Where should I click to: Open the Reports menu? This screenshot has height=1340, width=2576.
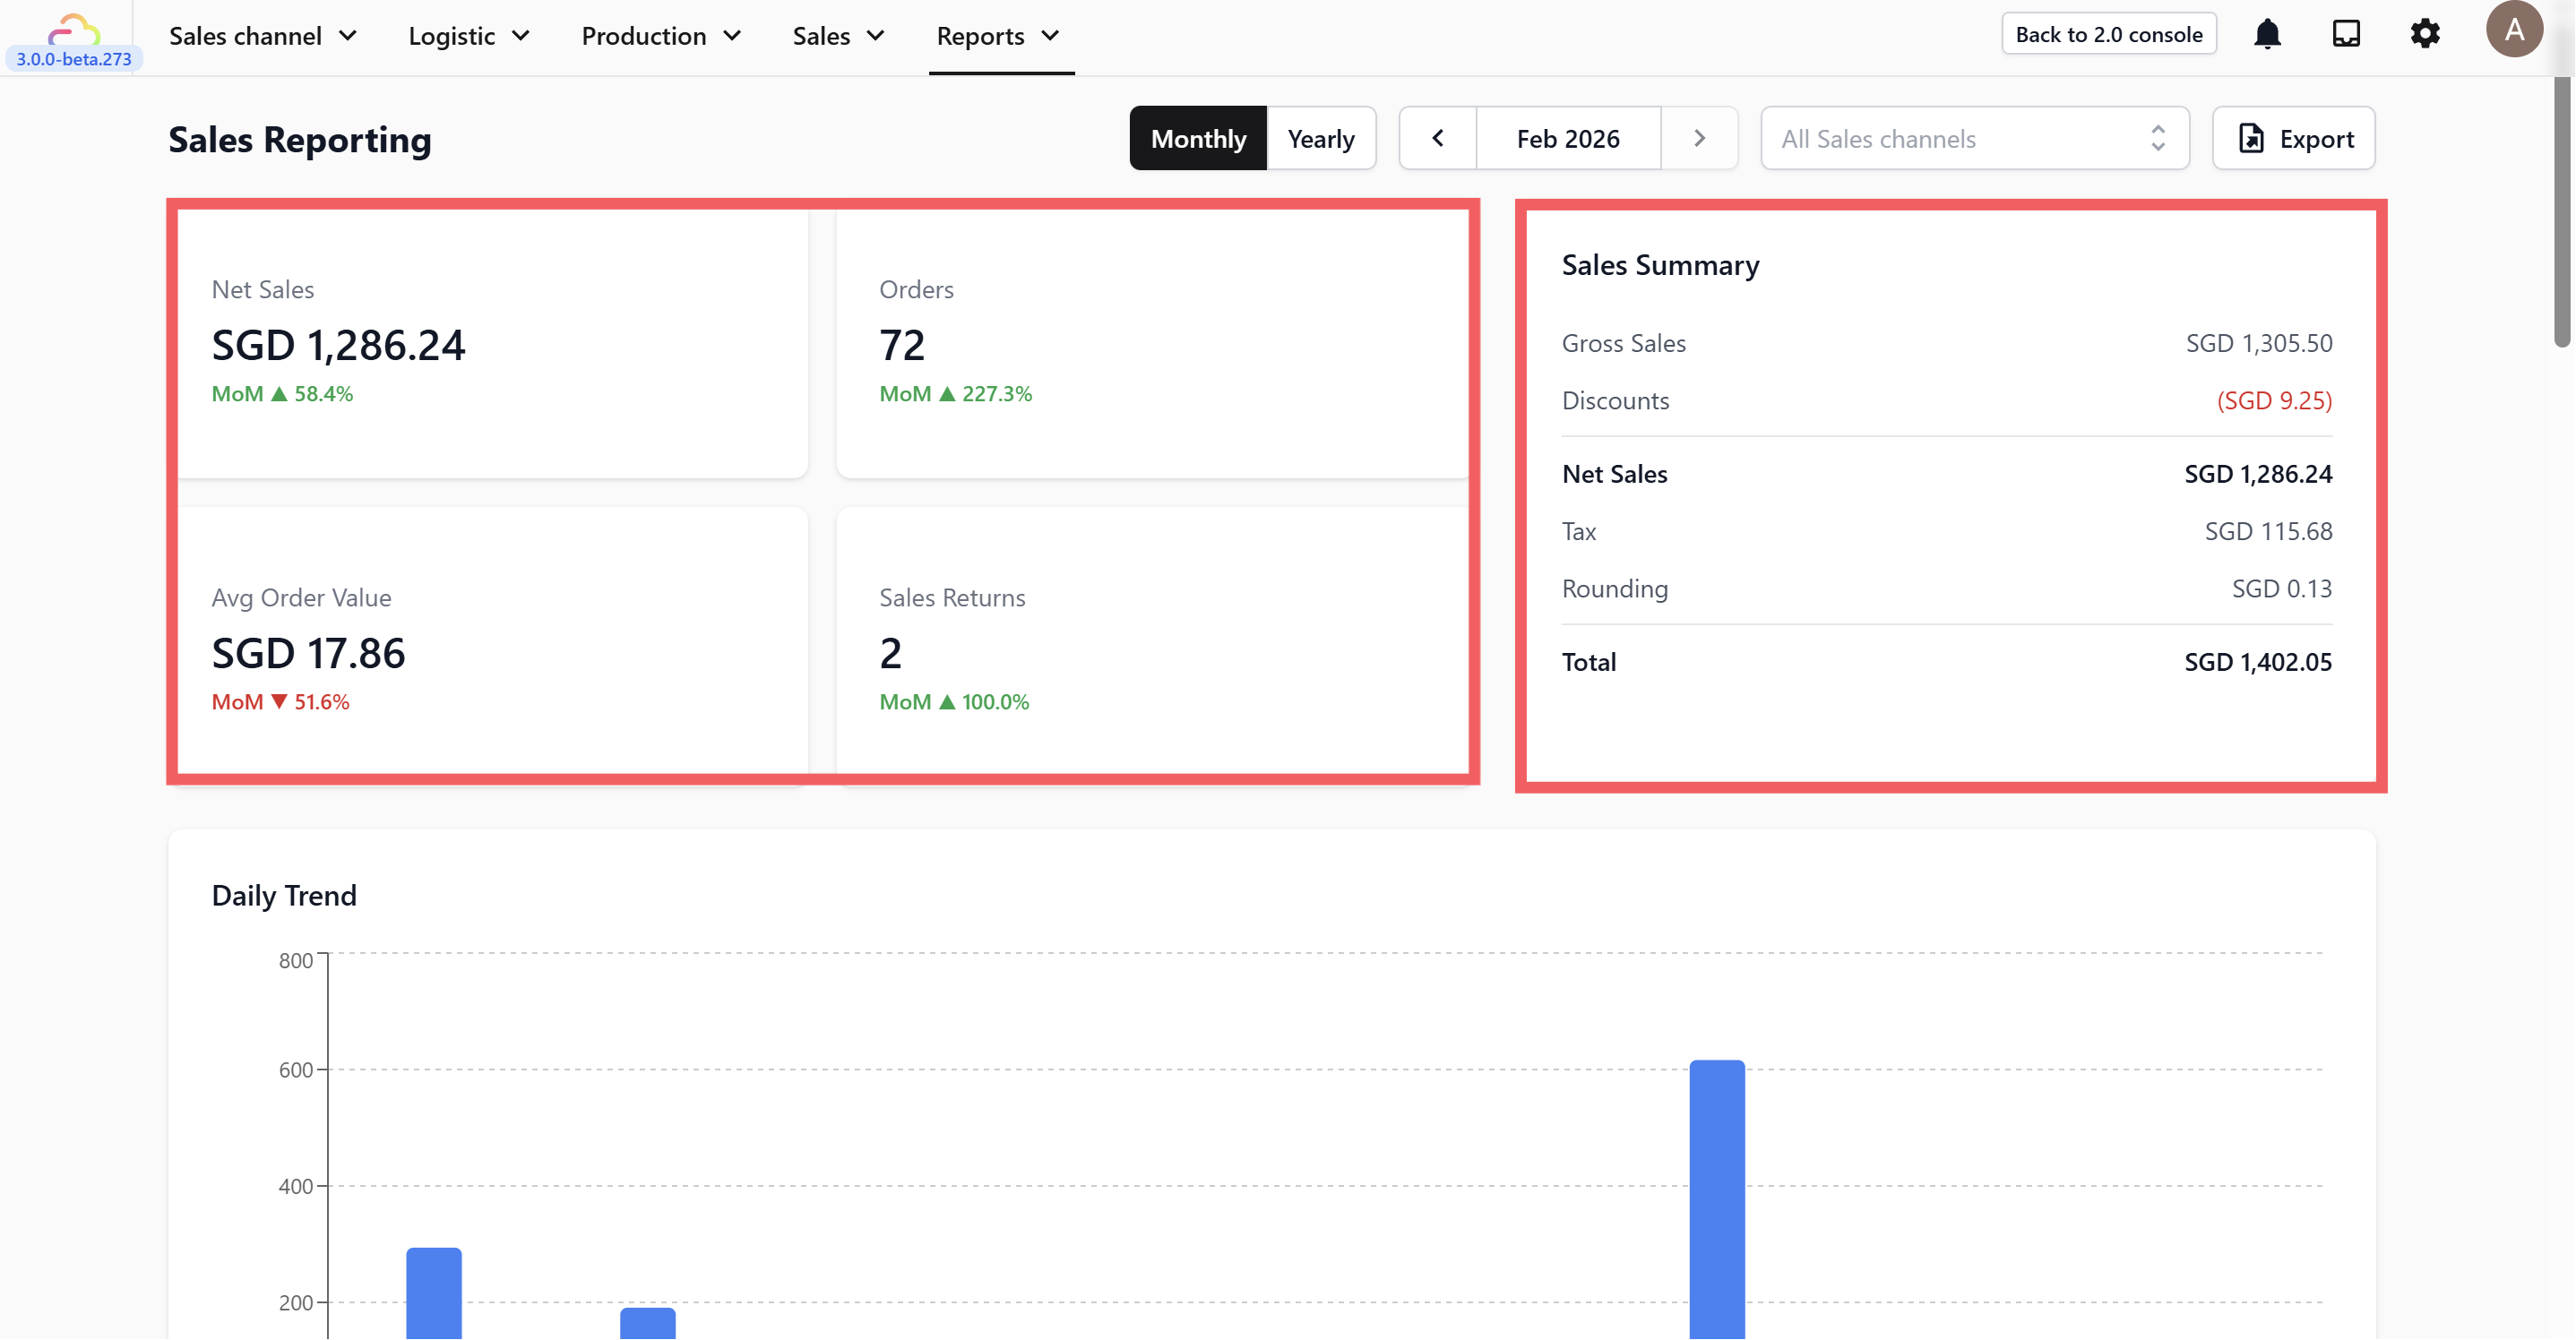(x=998, y=36)
